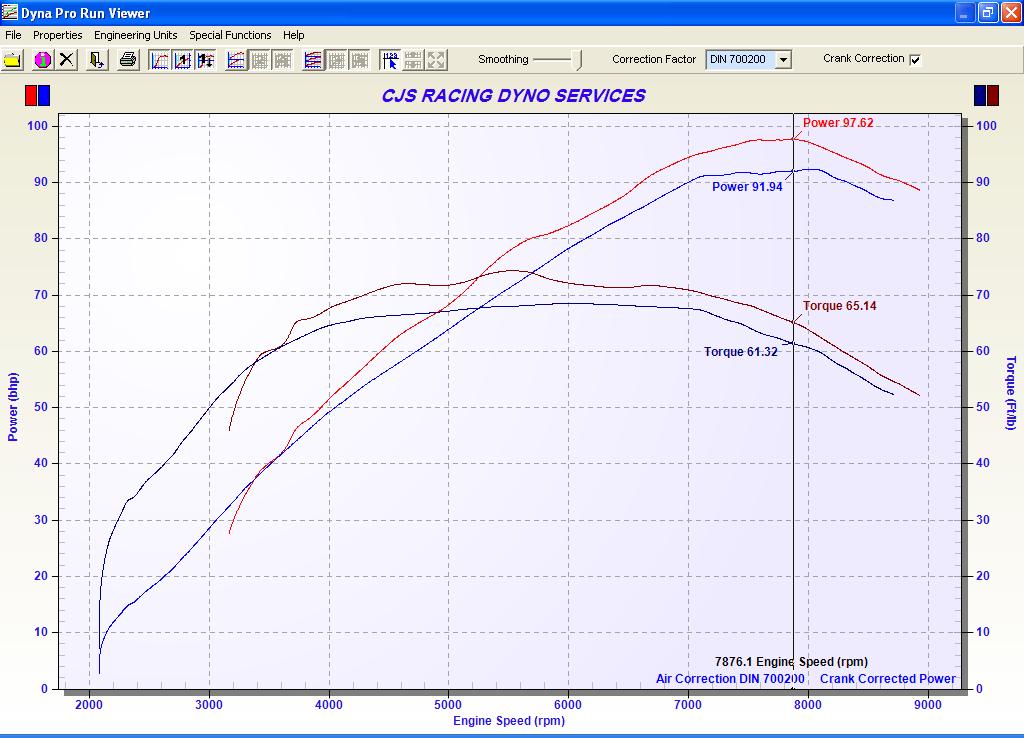Open the File menu
Viewport: 1024px width, 738px height.
coord(13,35)
